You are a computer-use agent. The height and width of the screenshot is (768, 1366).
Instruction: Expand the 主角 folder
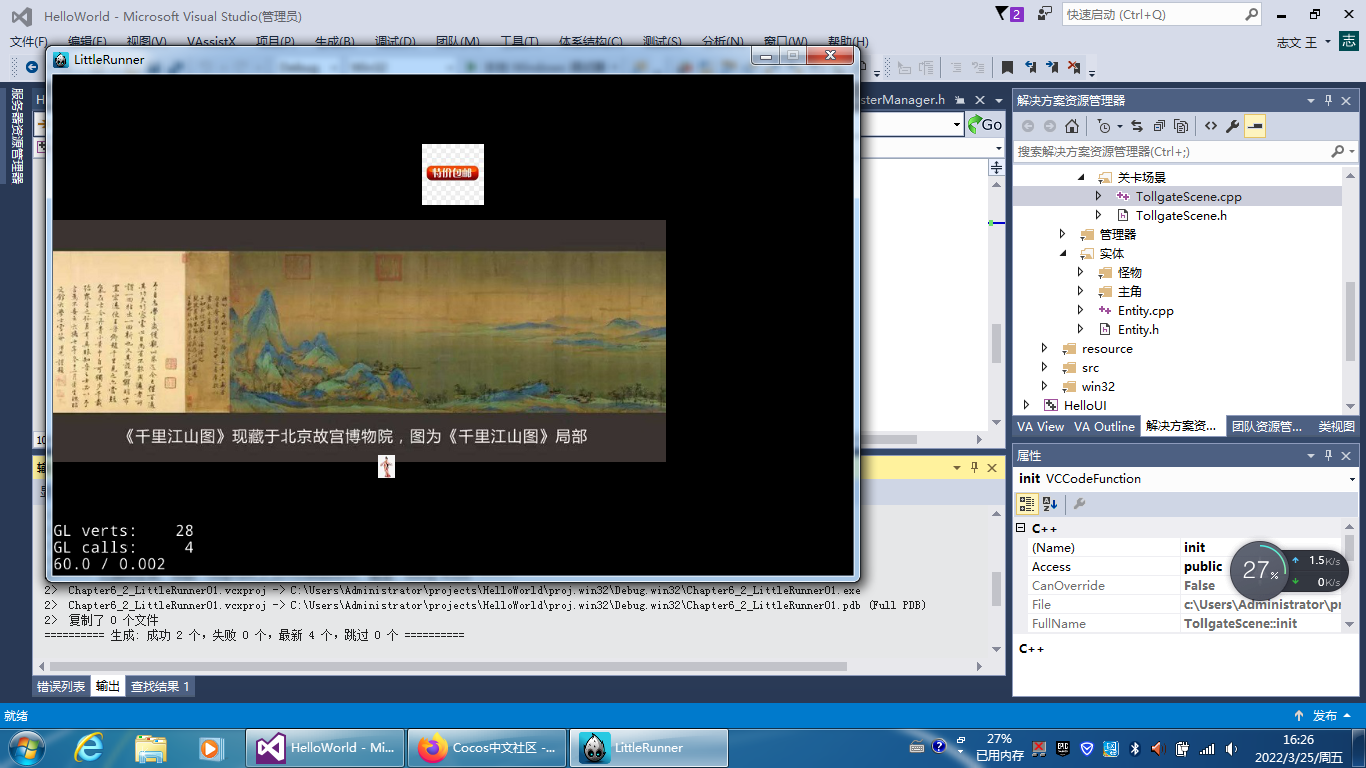point(1081,291)
